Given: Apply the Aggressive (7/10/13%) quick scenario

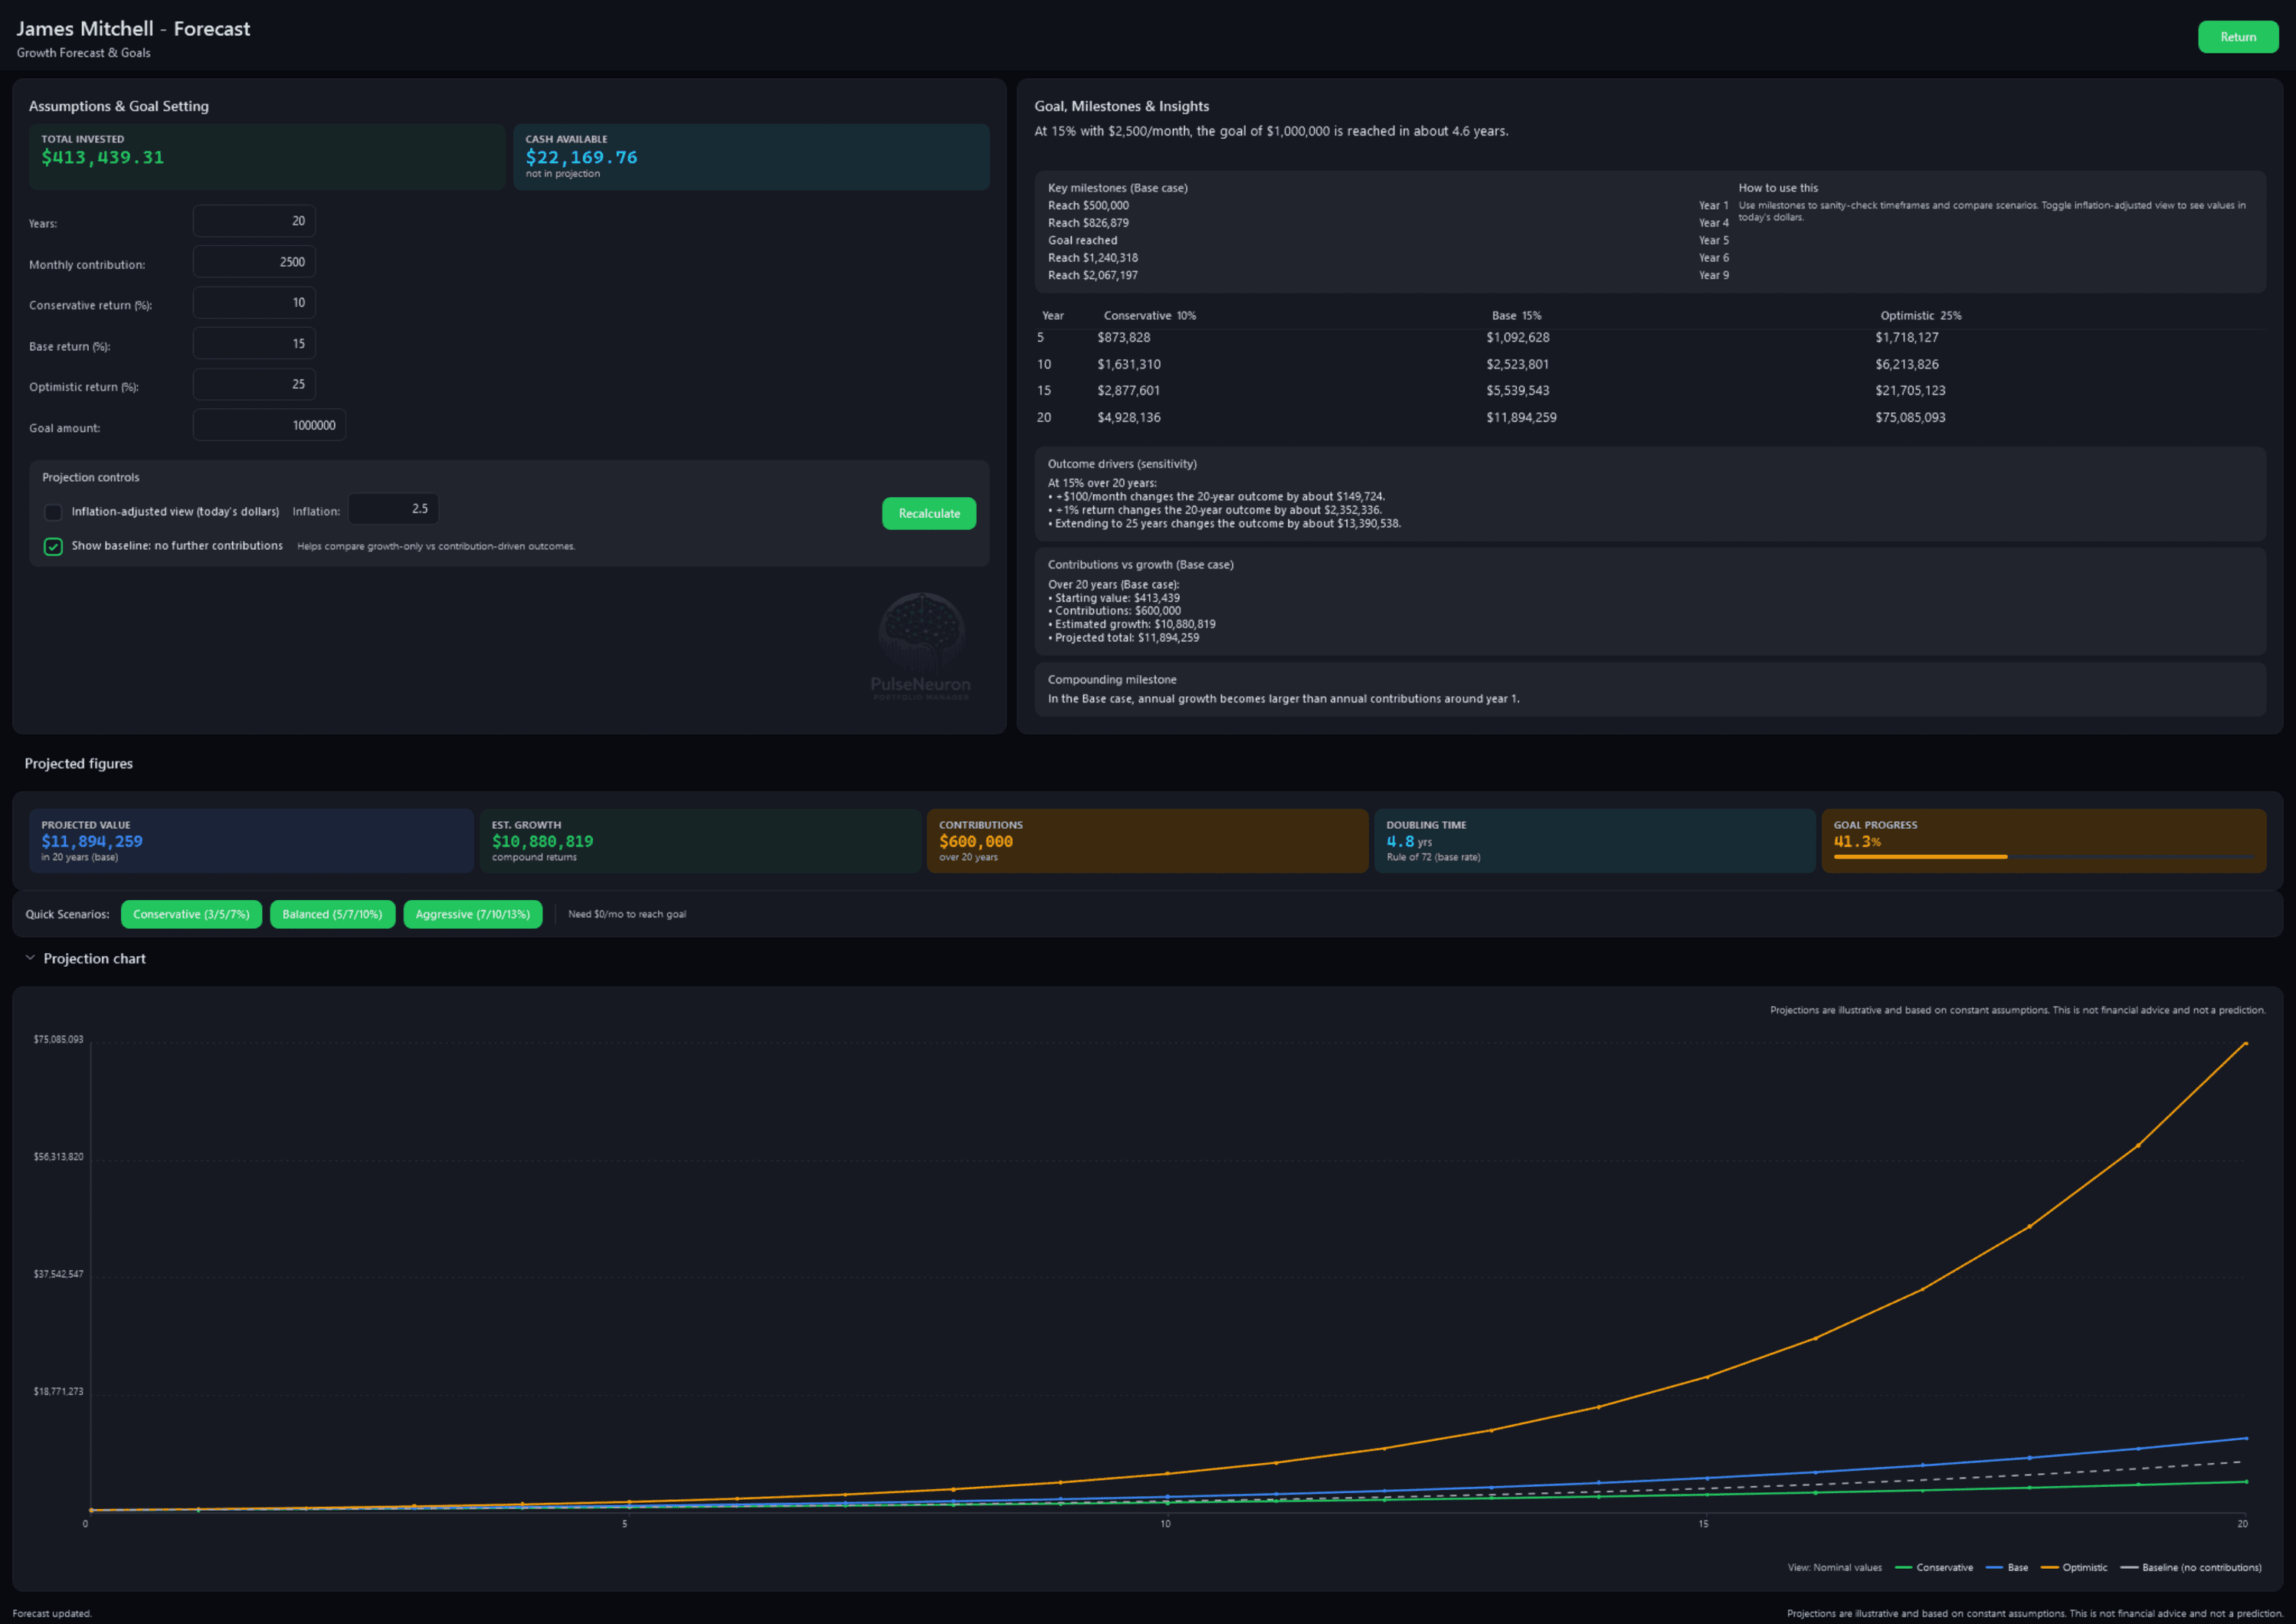Looking at the screenshot, I should (472, 914).
